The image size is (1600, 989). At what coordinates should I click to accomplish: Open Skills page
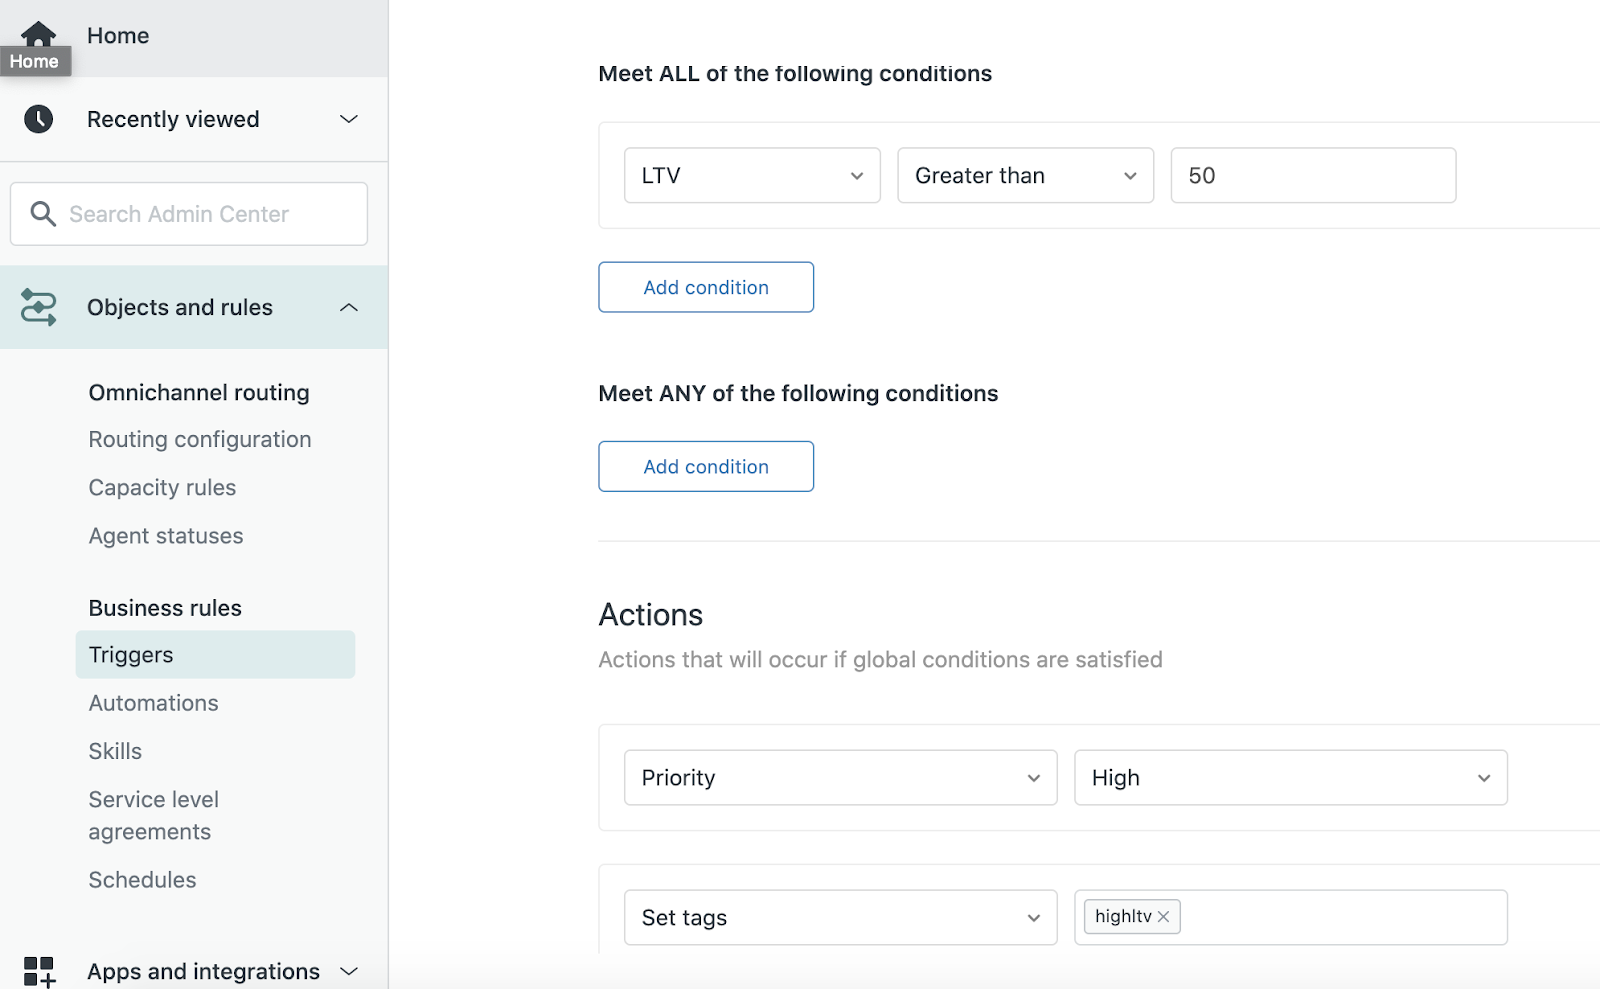(x=115, y=750)
